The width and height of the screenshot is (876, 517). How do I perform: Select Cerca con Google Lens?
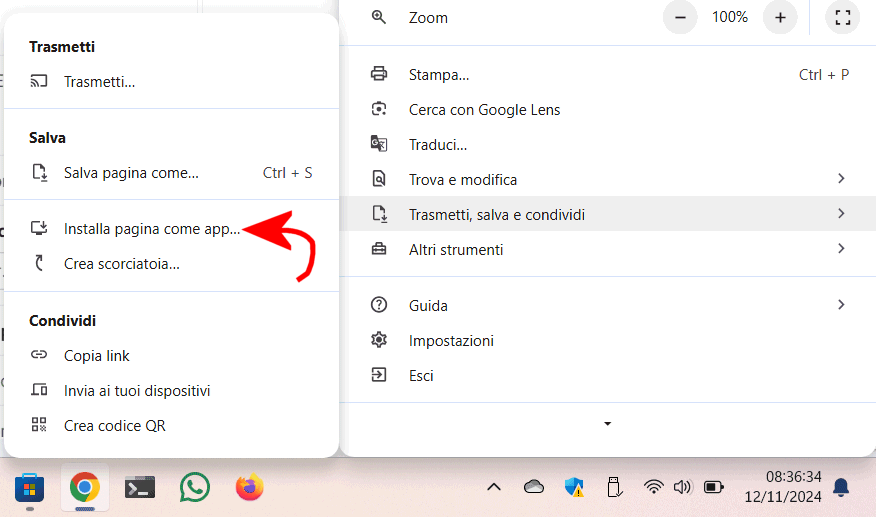coord(608,110)
